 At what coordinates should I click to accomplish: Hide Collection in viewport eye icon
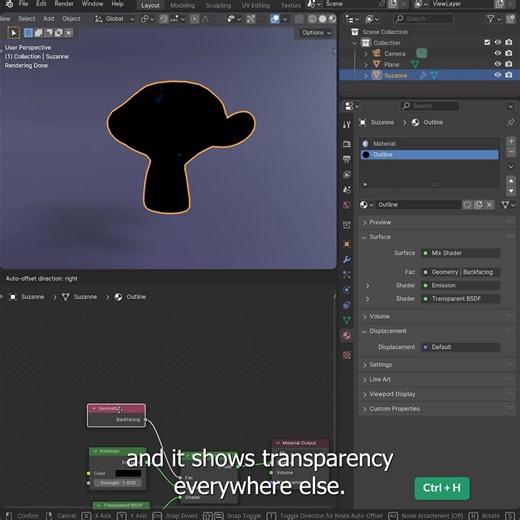click(498, 42)
